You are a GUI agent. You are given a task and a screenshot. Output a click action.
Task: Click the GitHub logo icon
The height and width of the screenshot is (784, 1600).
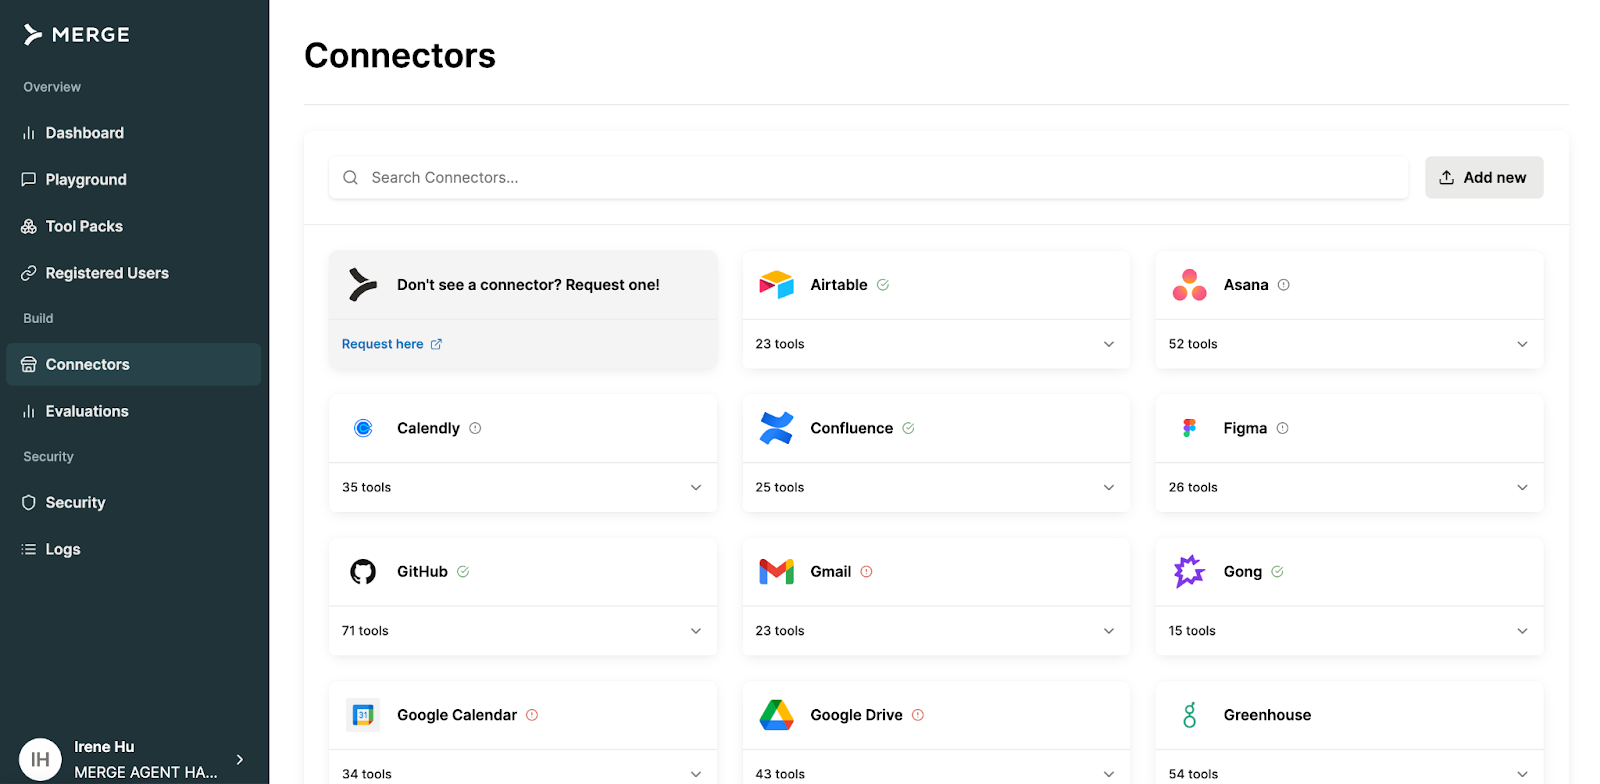(x=363, y=571)
